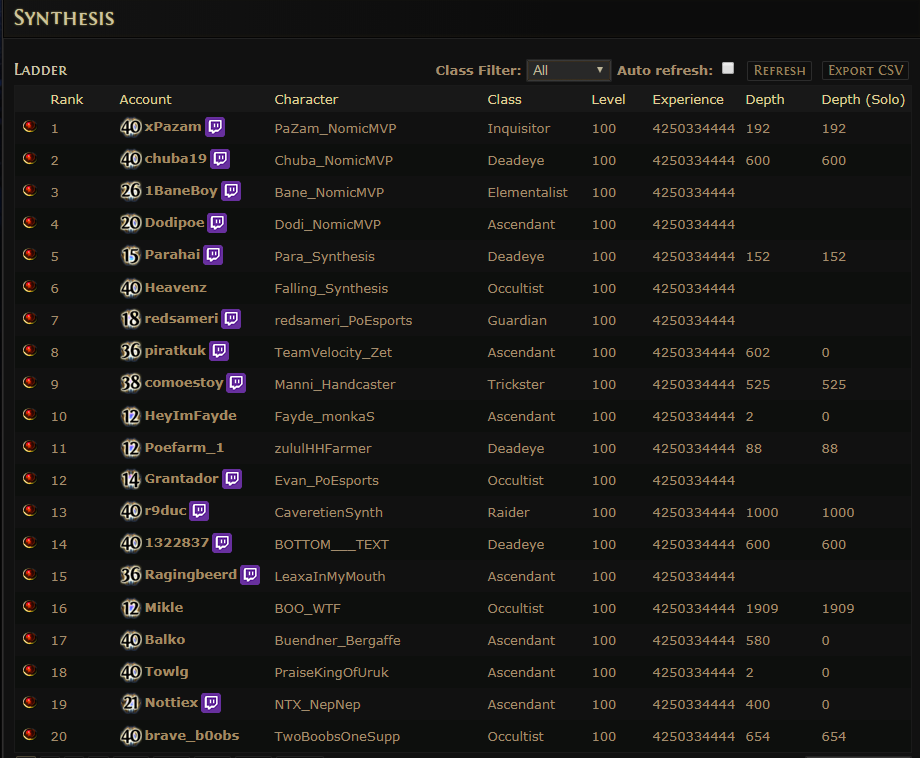
Task: Open Ragingbeerd's Twitch stream icon
Action: pyautogui.click(x=250, y=574)
